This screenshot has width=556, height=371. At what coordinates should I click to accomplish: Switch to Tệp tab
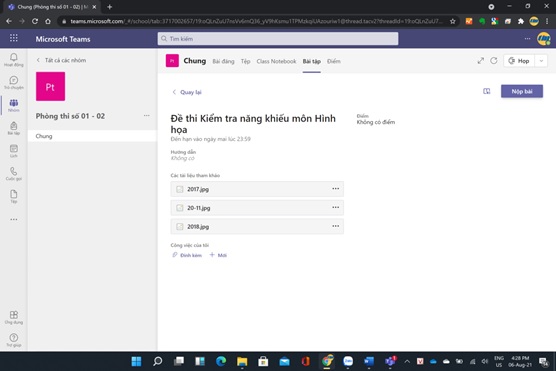click(x=245, y=61)
